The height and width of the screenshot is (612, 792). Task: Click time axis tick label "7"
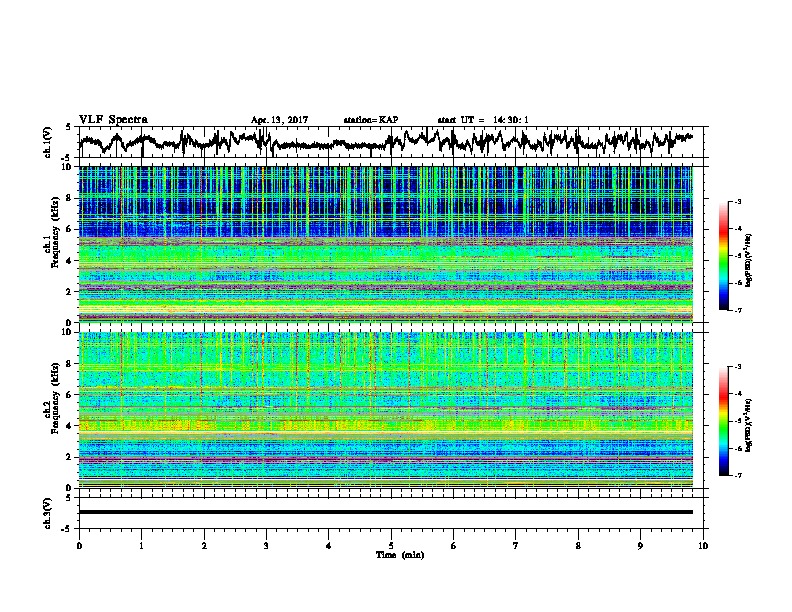(x=516, y=546)
